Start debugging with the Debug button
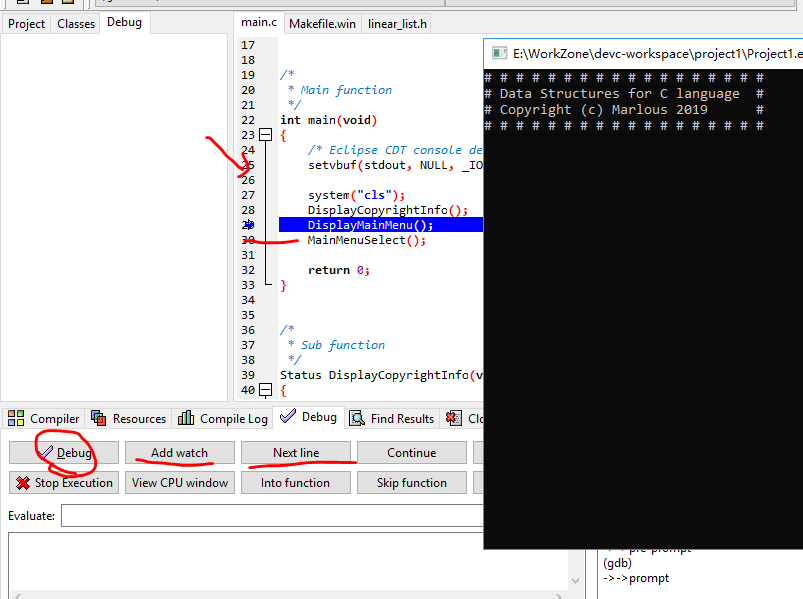 point(64,453)
